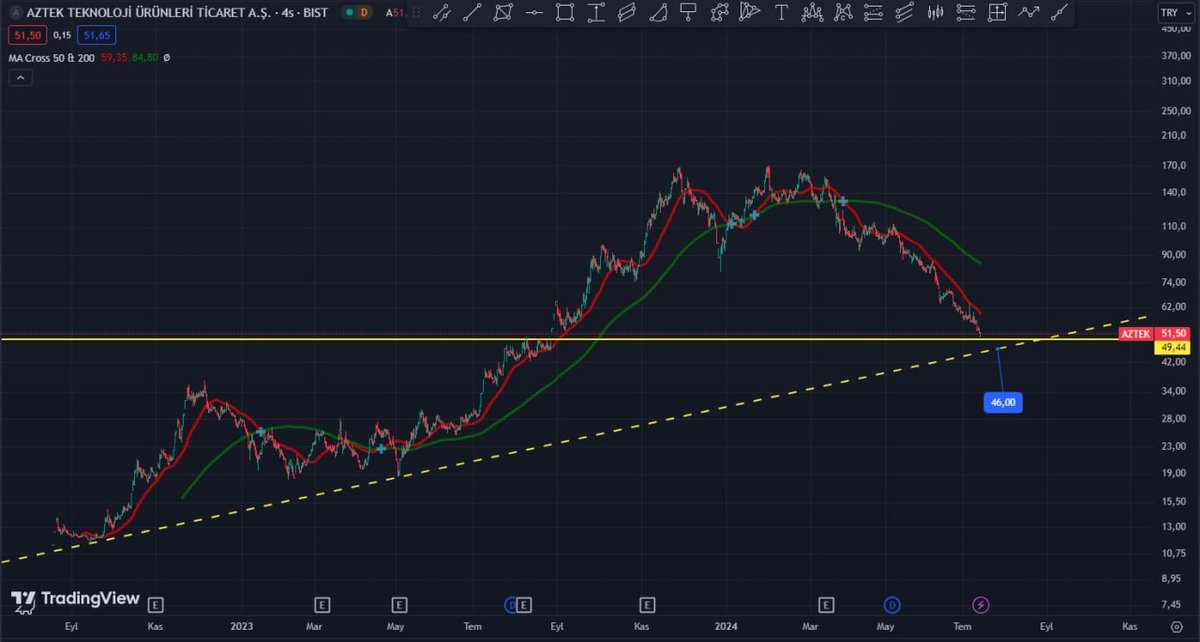
Task: Select the polyline path tool
Action: coord(719,13)
